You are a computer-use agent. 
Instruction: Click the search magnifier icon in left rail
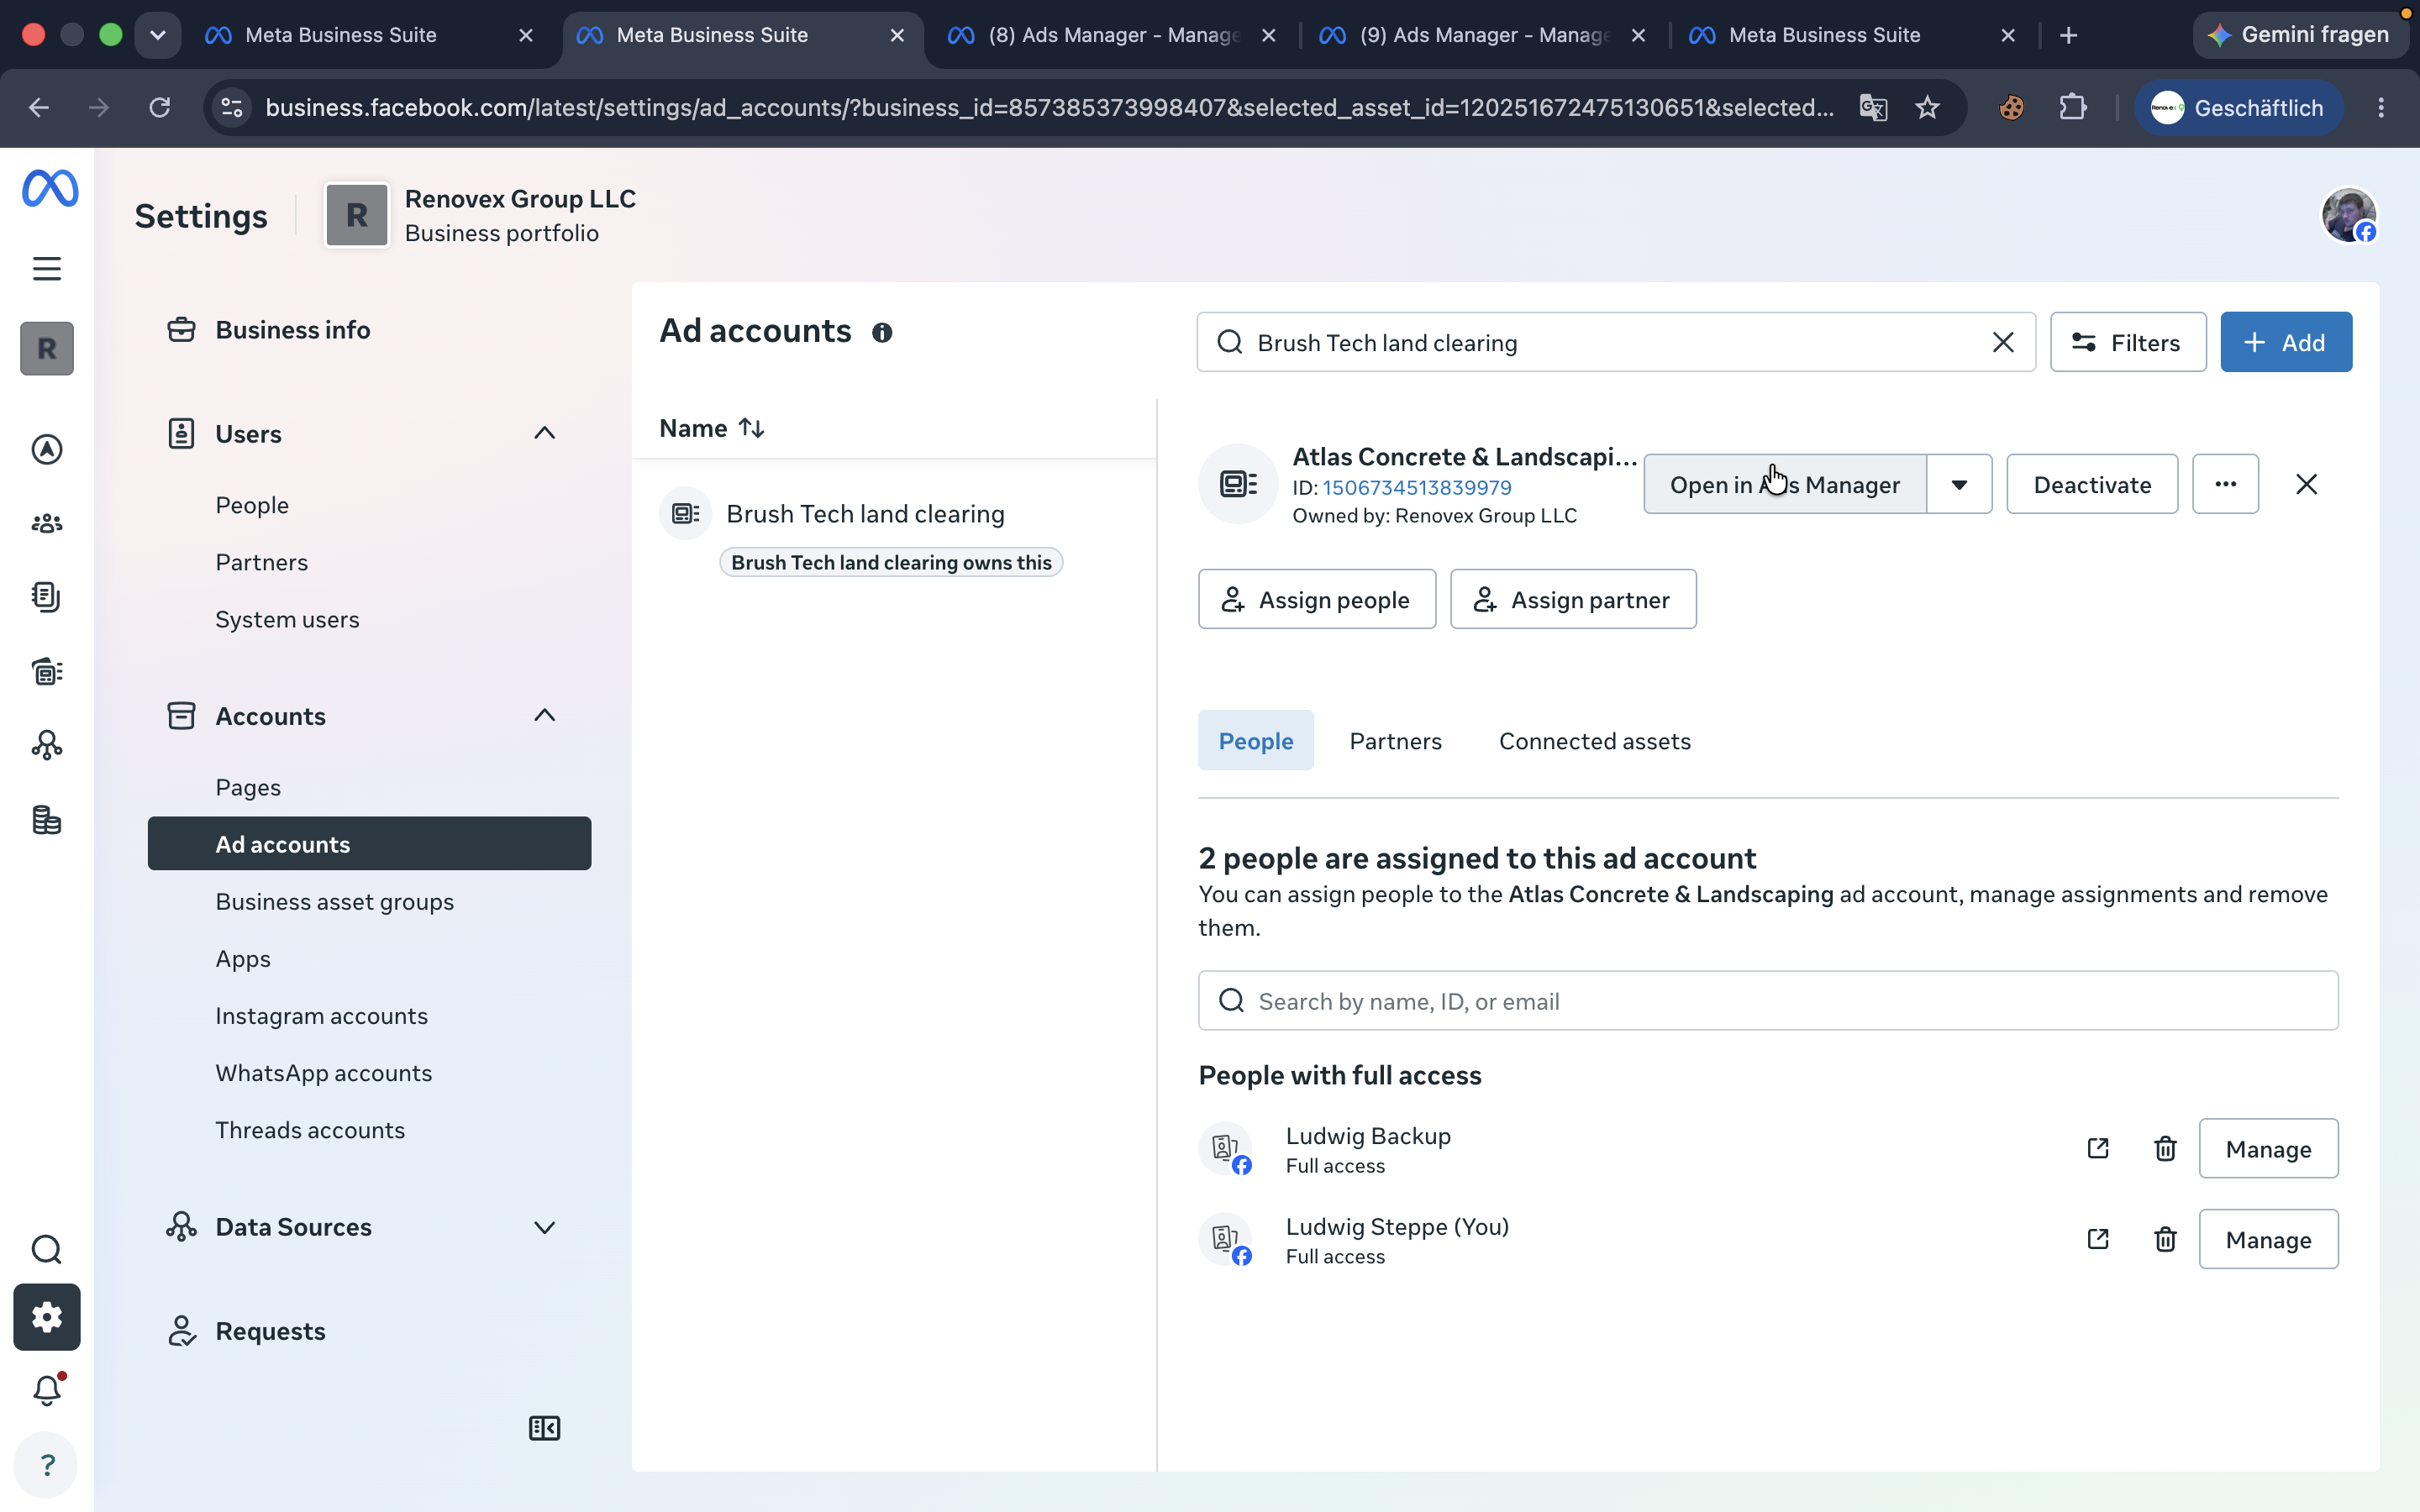click(x=47, y=1250)
